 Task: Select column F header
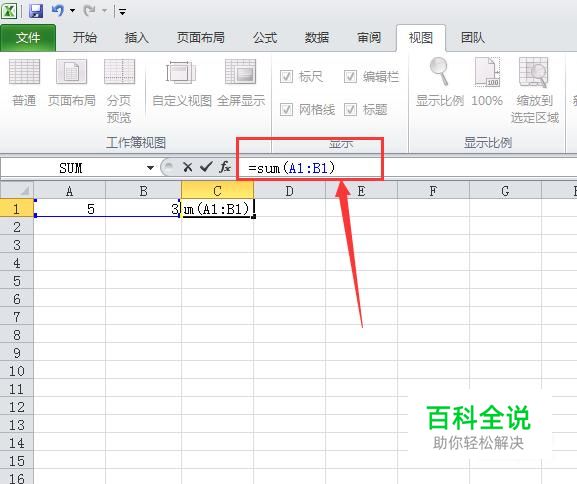[x=433, y=191]
